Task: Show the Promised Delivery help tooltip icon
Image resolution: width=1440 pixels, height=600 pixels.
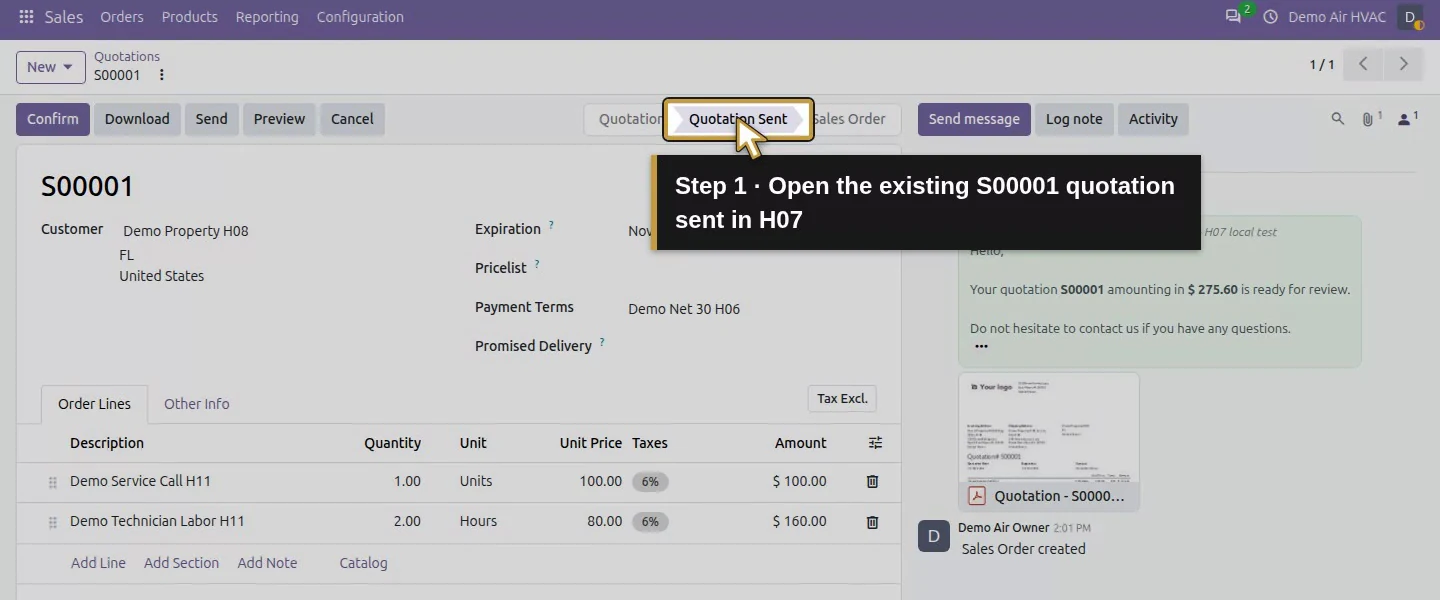Action: [602, 342]
